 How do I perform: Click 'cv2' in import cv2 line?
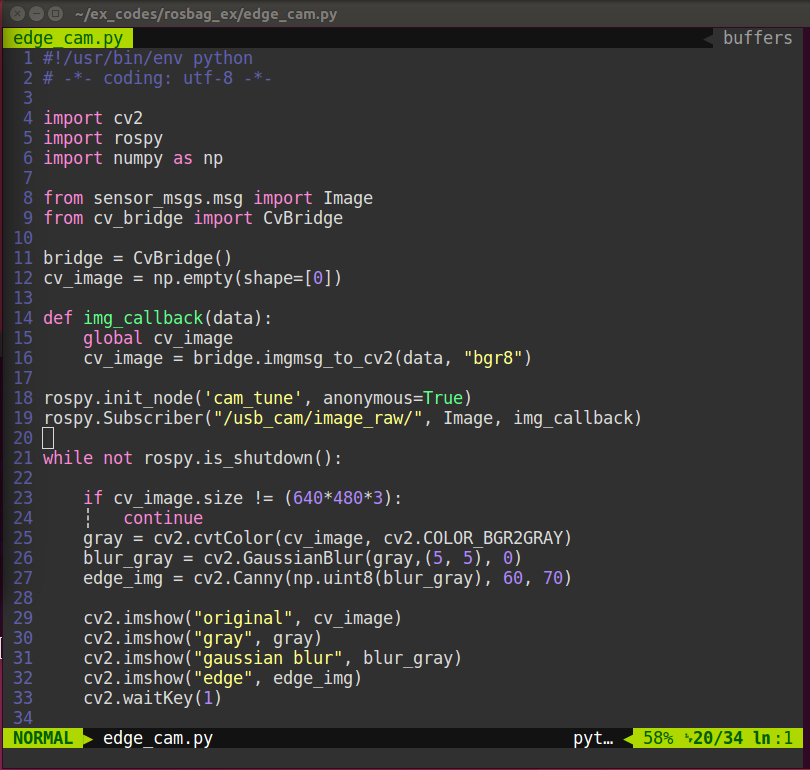pos(128,118)
